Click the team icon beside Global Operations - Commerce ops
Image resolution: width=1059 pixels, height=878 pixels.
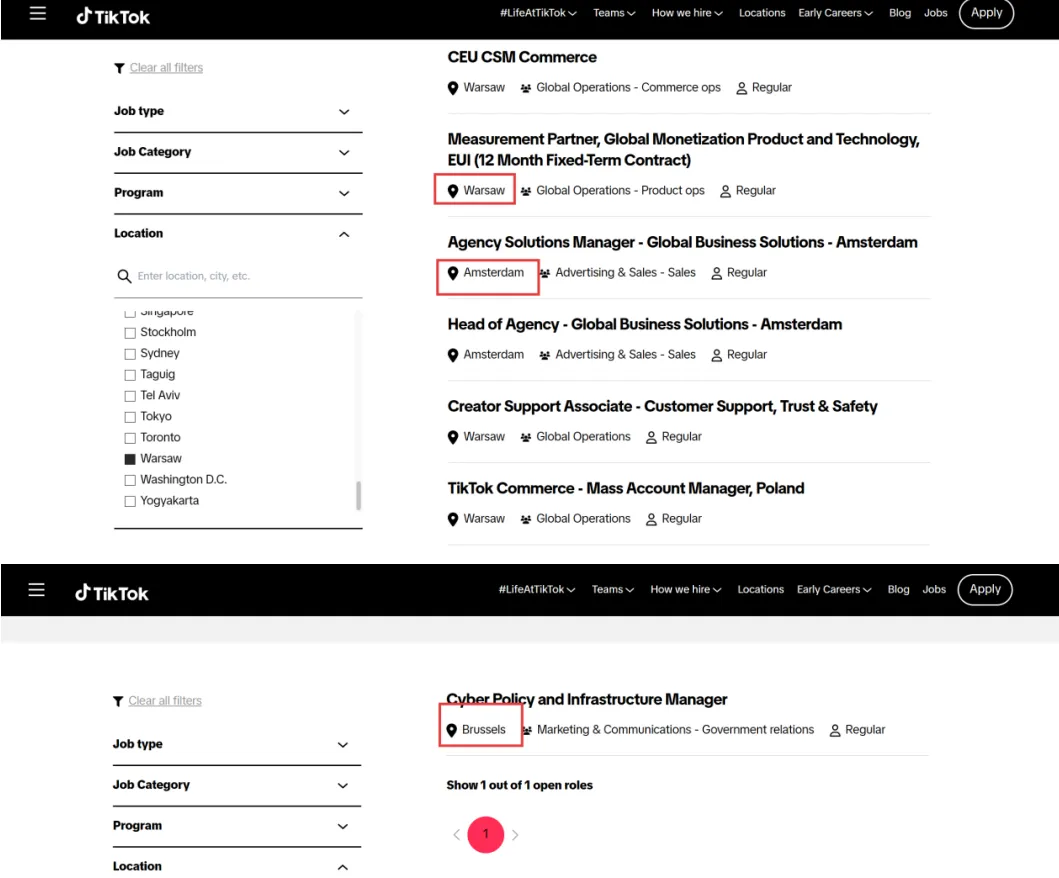click(526, 88)
